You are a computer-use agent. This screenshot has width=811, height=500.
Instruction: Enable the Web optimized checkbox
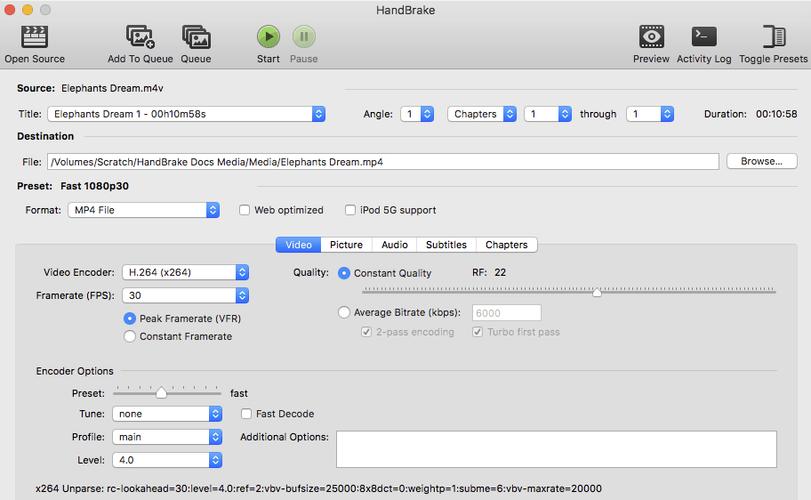tap(245, 210)
